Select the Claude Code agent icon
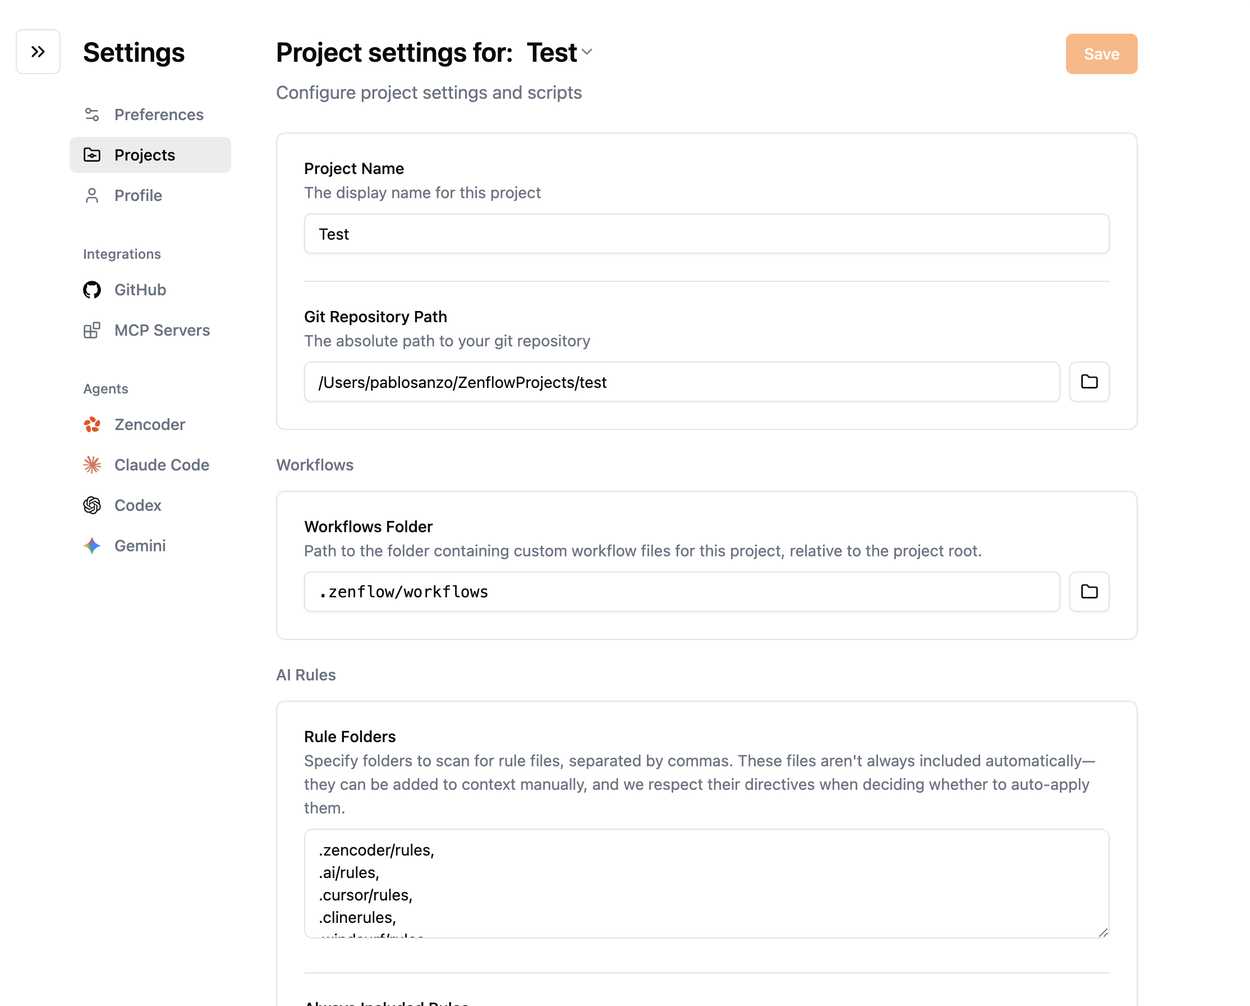Image resolution: width=1250 pixels, height=1006 pixels. [91, 464]
